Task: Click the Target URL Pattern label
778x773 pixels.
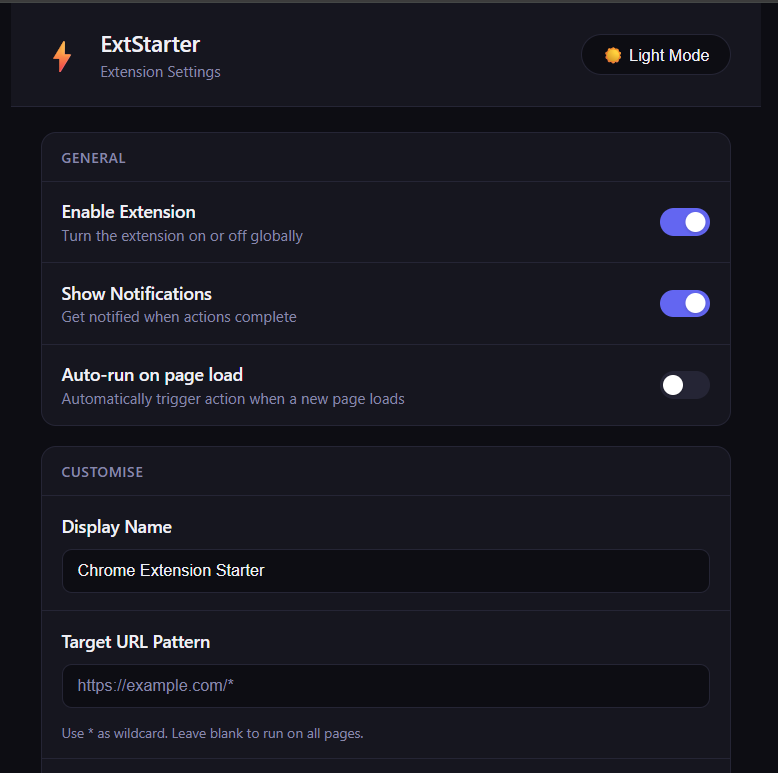Action: coord(136,642)
